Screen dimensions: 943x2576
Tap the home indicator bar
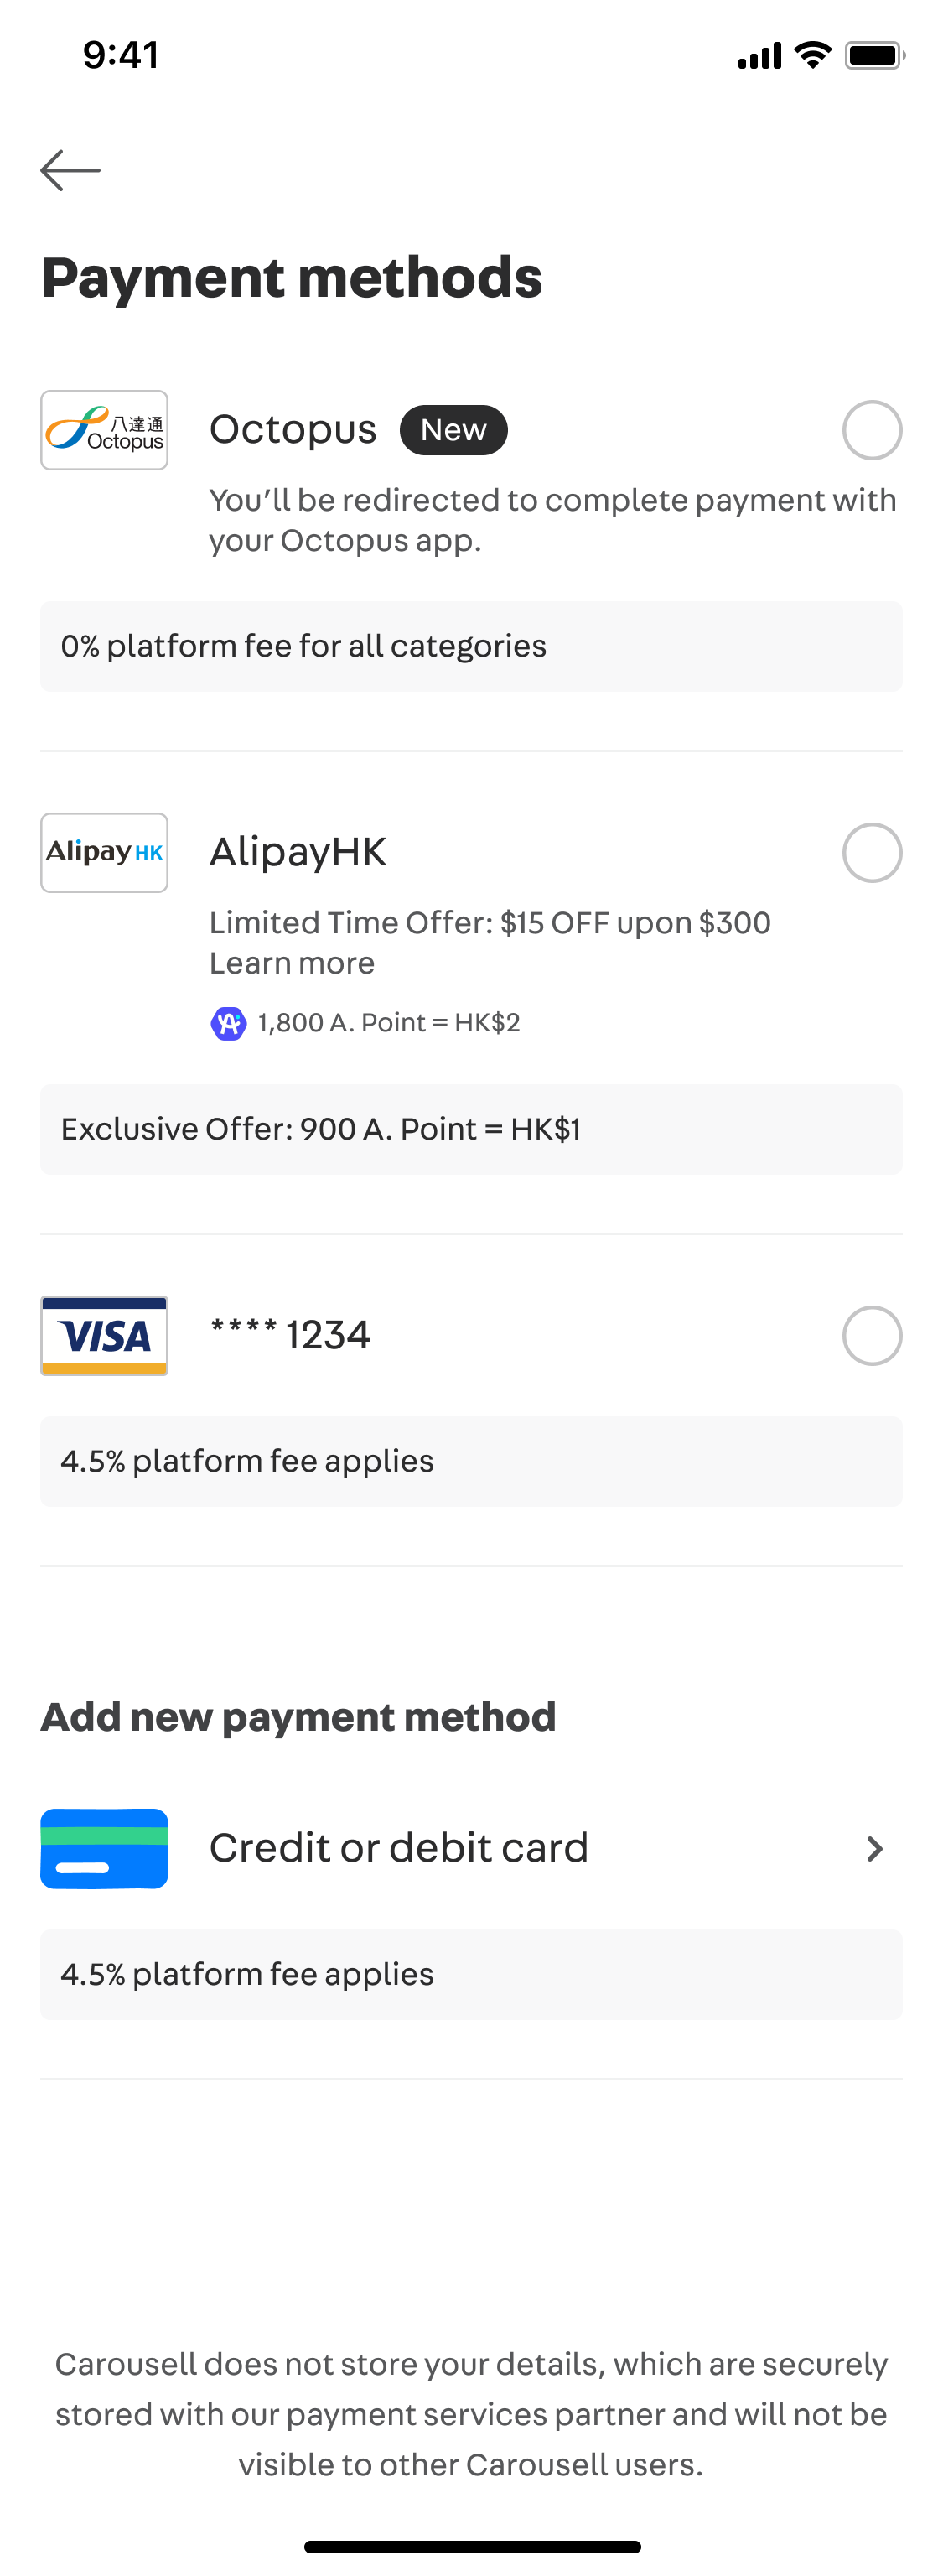pos(472,2546)
